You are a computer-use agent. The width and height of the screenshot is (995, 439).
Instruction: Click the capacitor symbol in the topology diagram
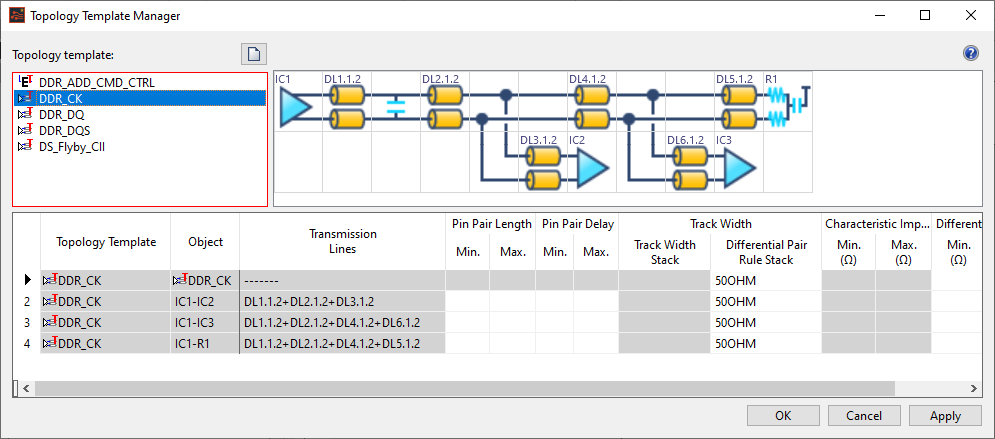396,108
